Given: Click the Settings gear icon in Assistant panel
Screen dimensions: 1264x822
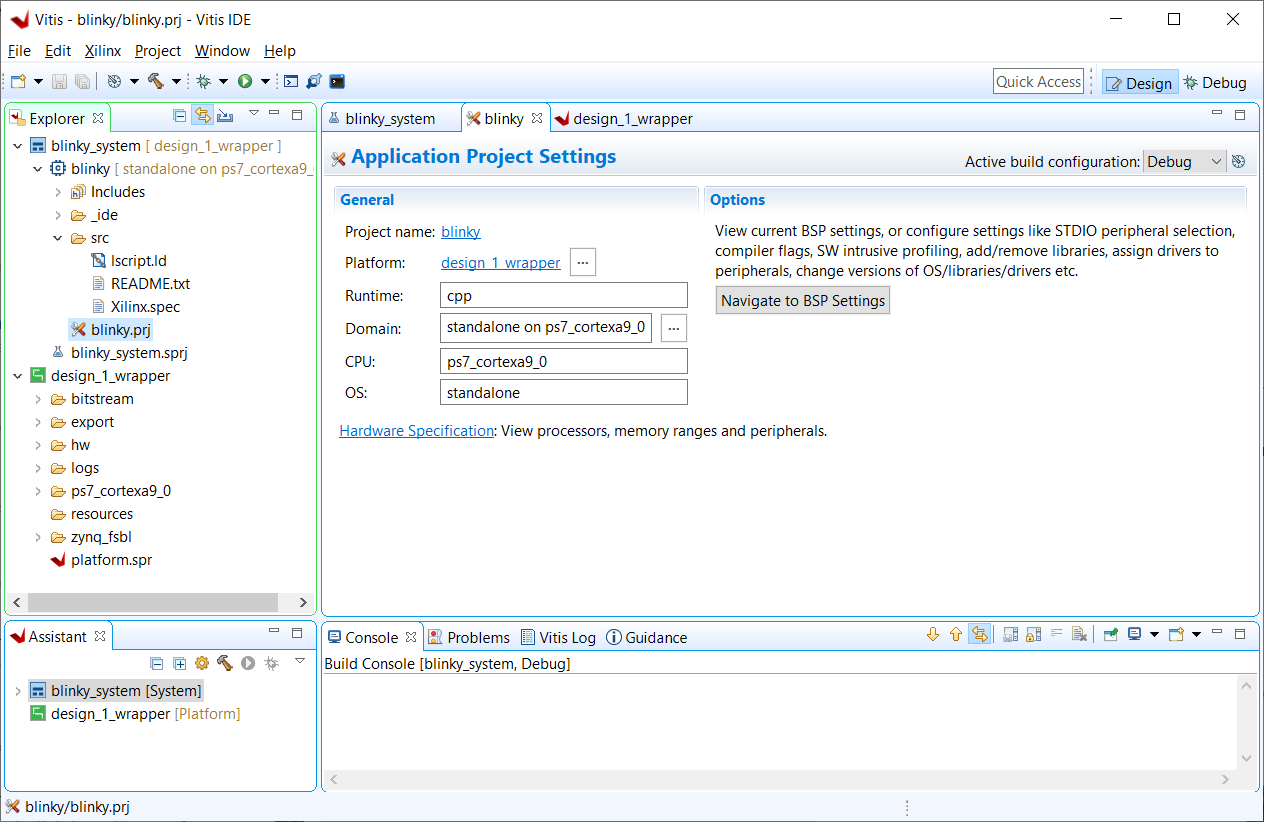Looking at the screenshot, I should 202,663.
